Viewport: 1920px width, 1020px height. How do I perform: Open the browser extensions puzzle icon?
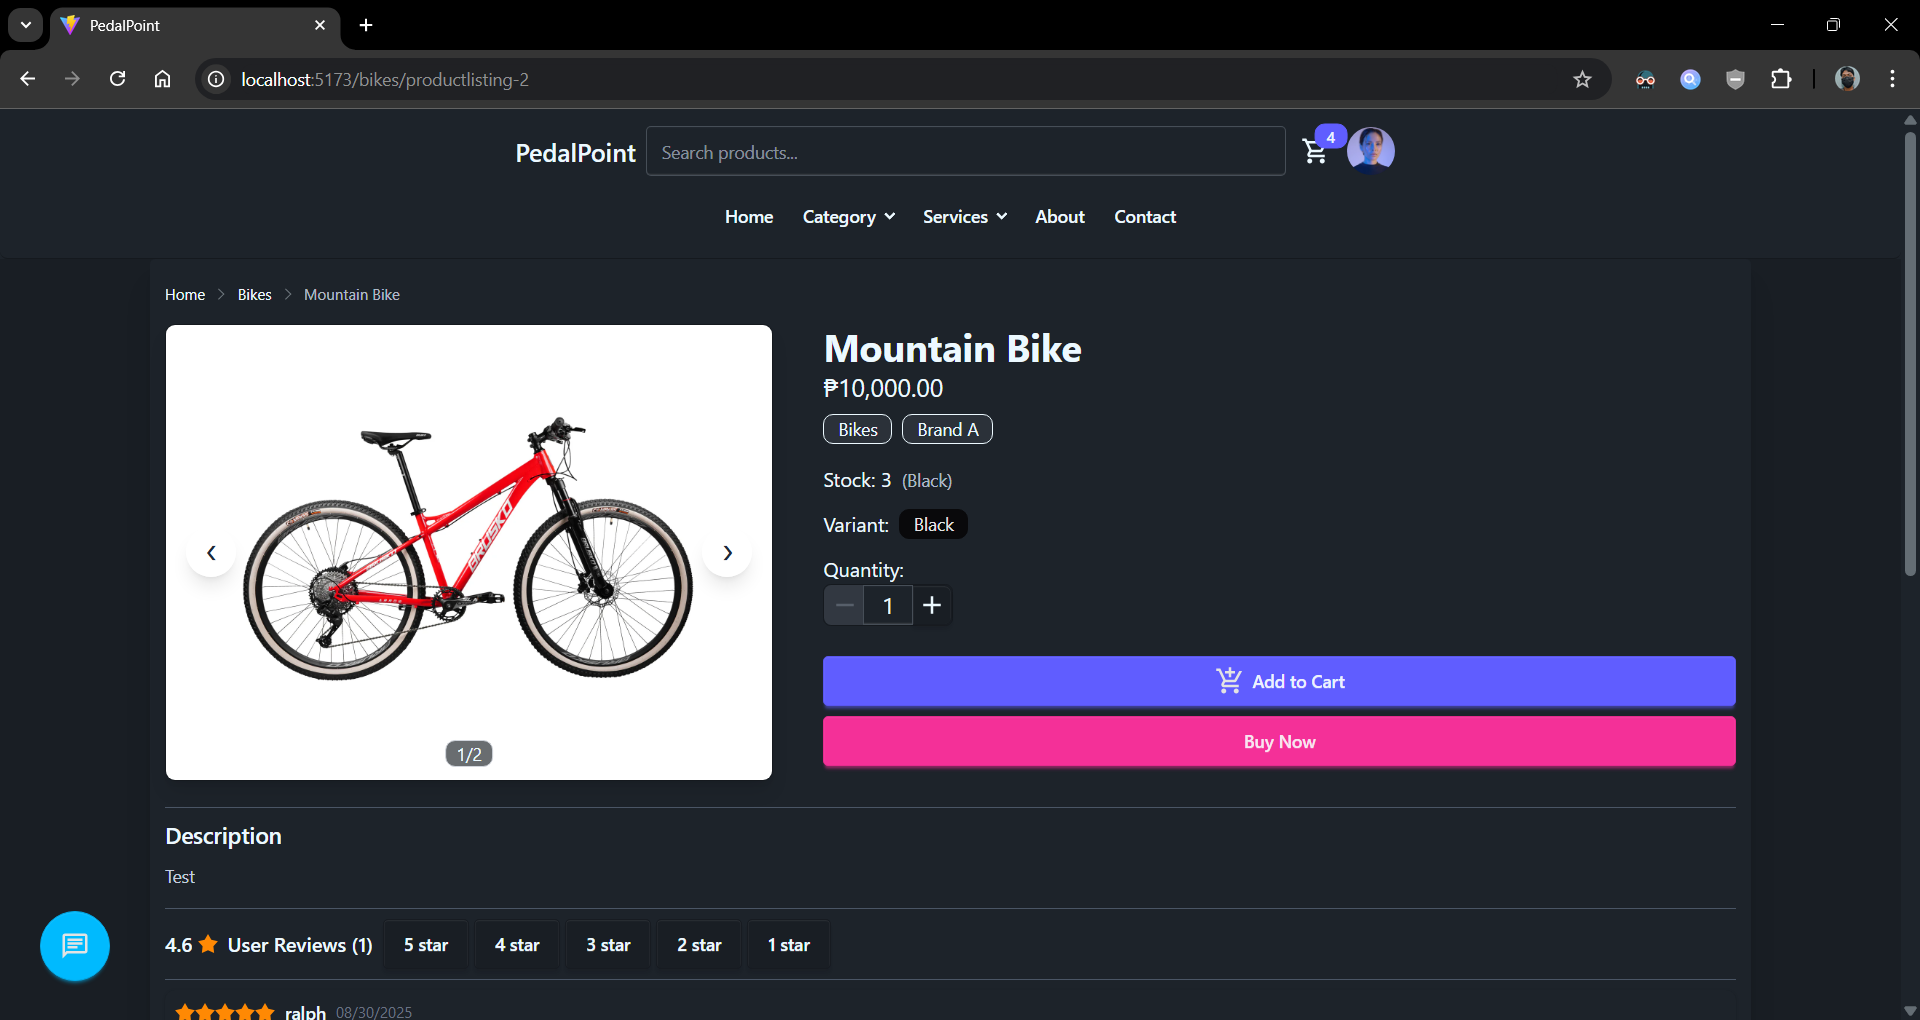(1781, 79)
